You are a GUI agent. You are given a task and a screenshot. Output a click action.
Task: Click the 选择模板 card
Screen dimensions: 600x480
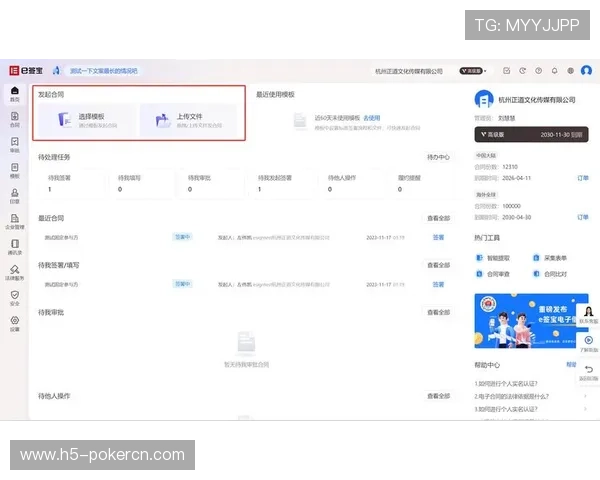tap(88, 120)
